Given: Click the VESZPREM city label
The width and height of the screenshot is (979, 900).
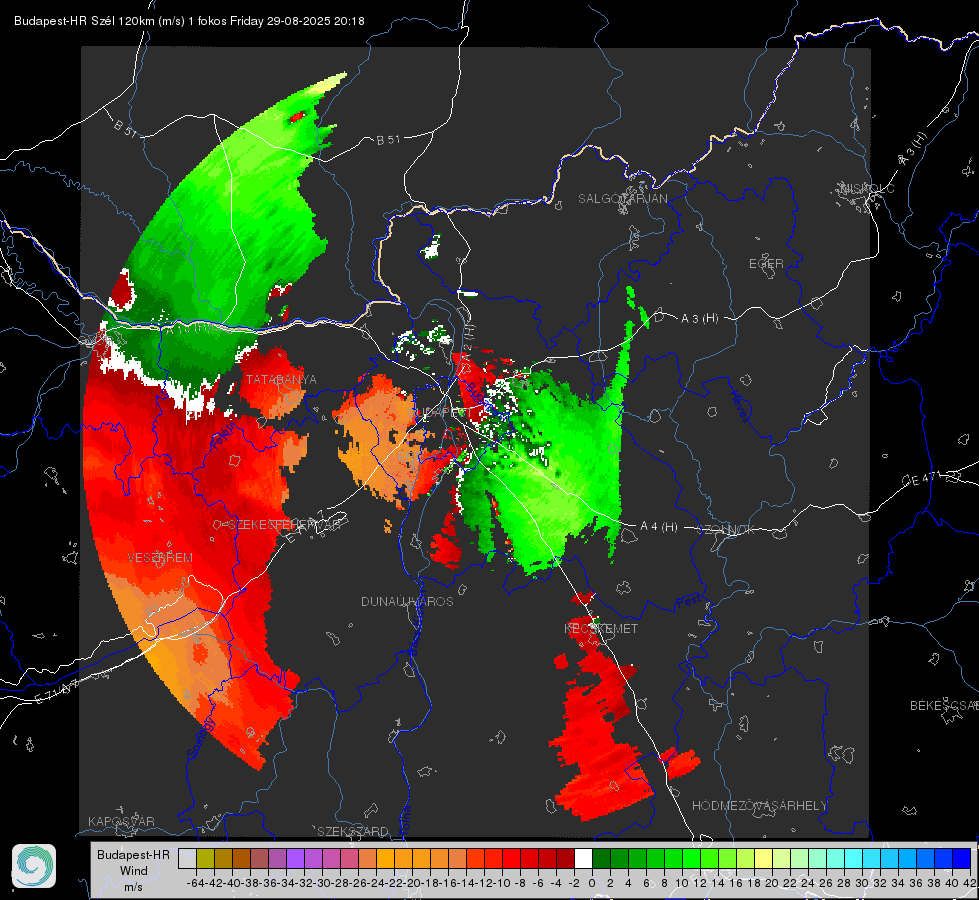Looking at the screenshot, I should tap(160, 558).
